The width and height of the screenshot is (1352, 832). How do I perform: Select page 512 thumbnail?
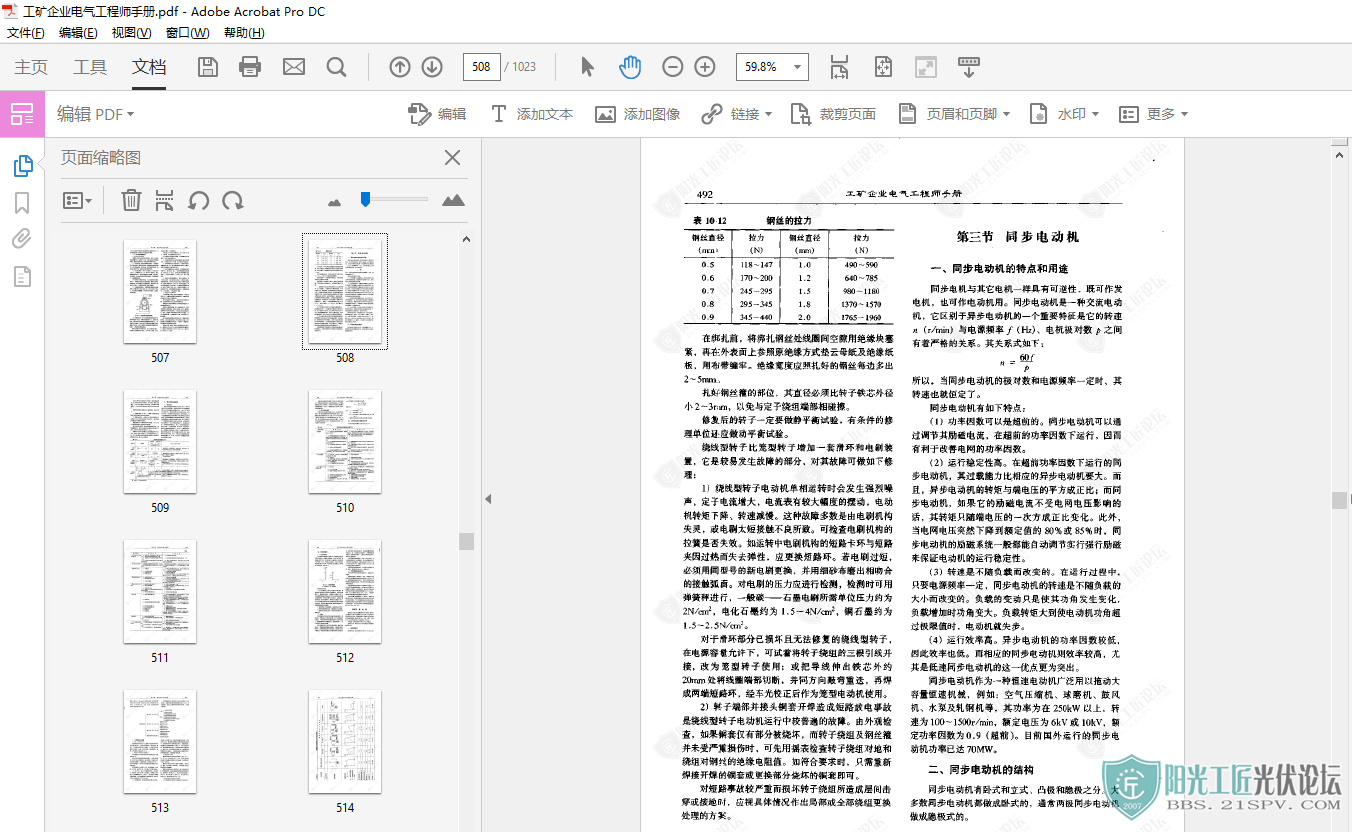(345, 591)
